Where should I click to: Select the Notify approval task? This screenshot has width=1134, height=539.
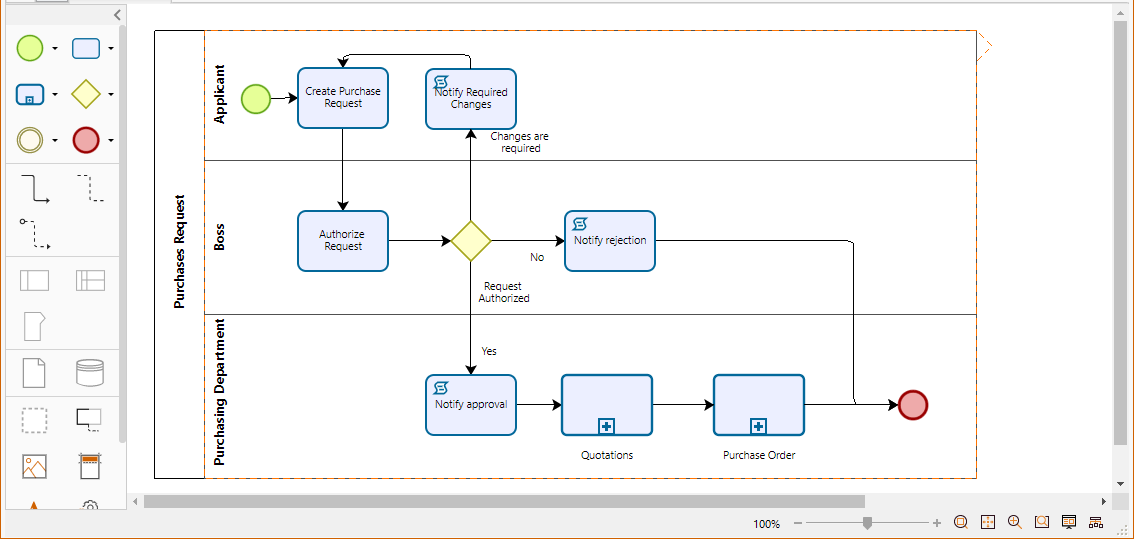(x=471, y=404)
